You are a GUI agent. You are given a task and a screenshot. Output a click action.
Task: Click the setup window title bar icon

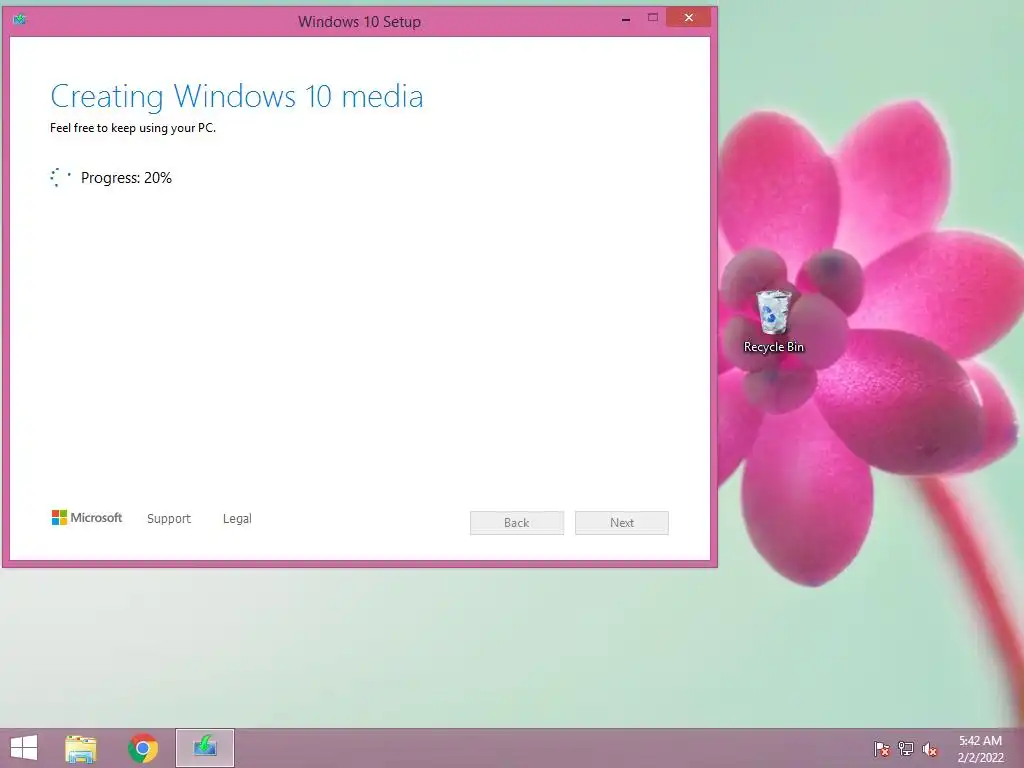coord(20,20)
